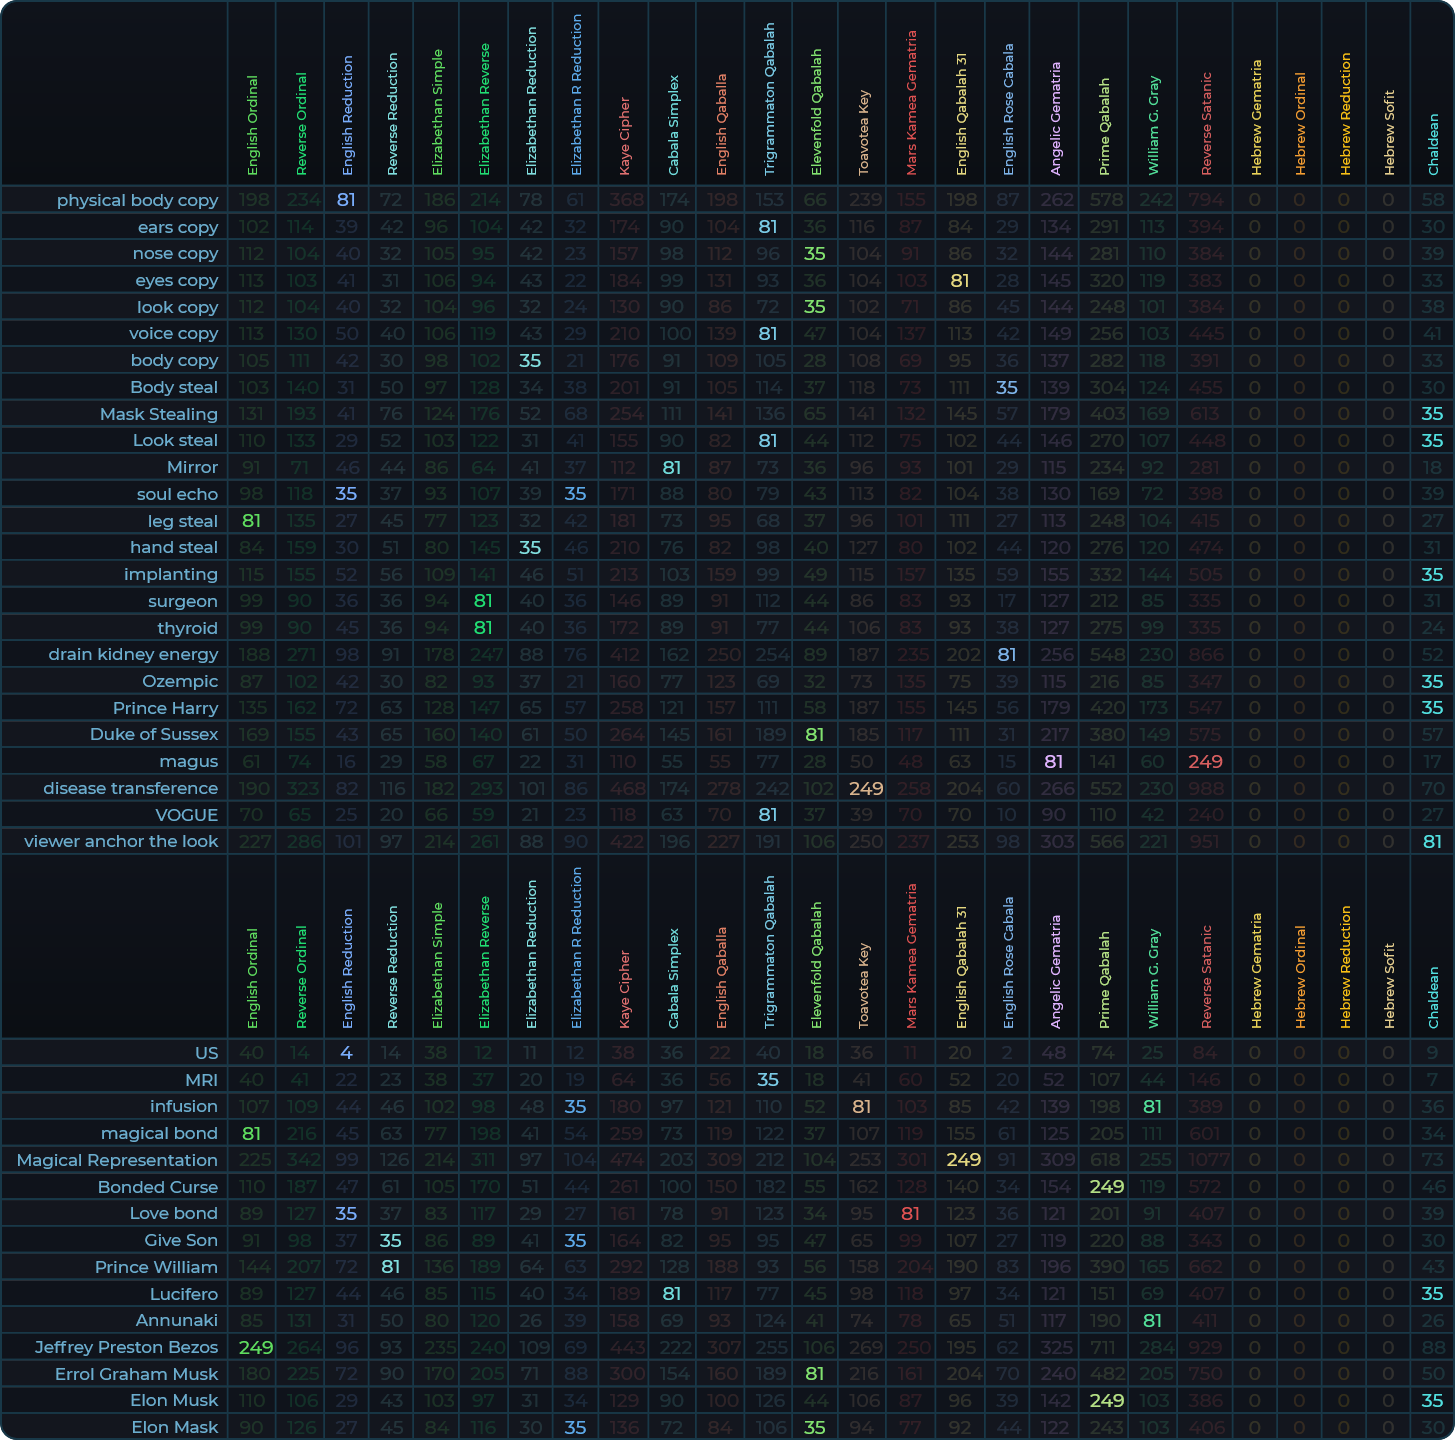This screenshot has height=1440, width=1455.
Task: Select the 'Errol Graham Musk' row label
Action: pos(136,1374)
